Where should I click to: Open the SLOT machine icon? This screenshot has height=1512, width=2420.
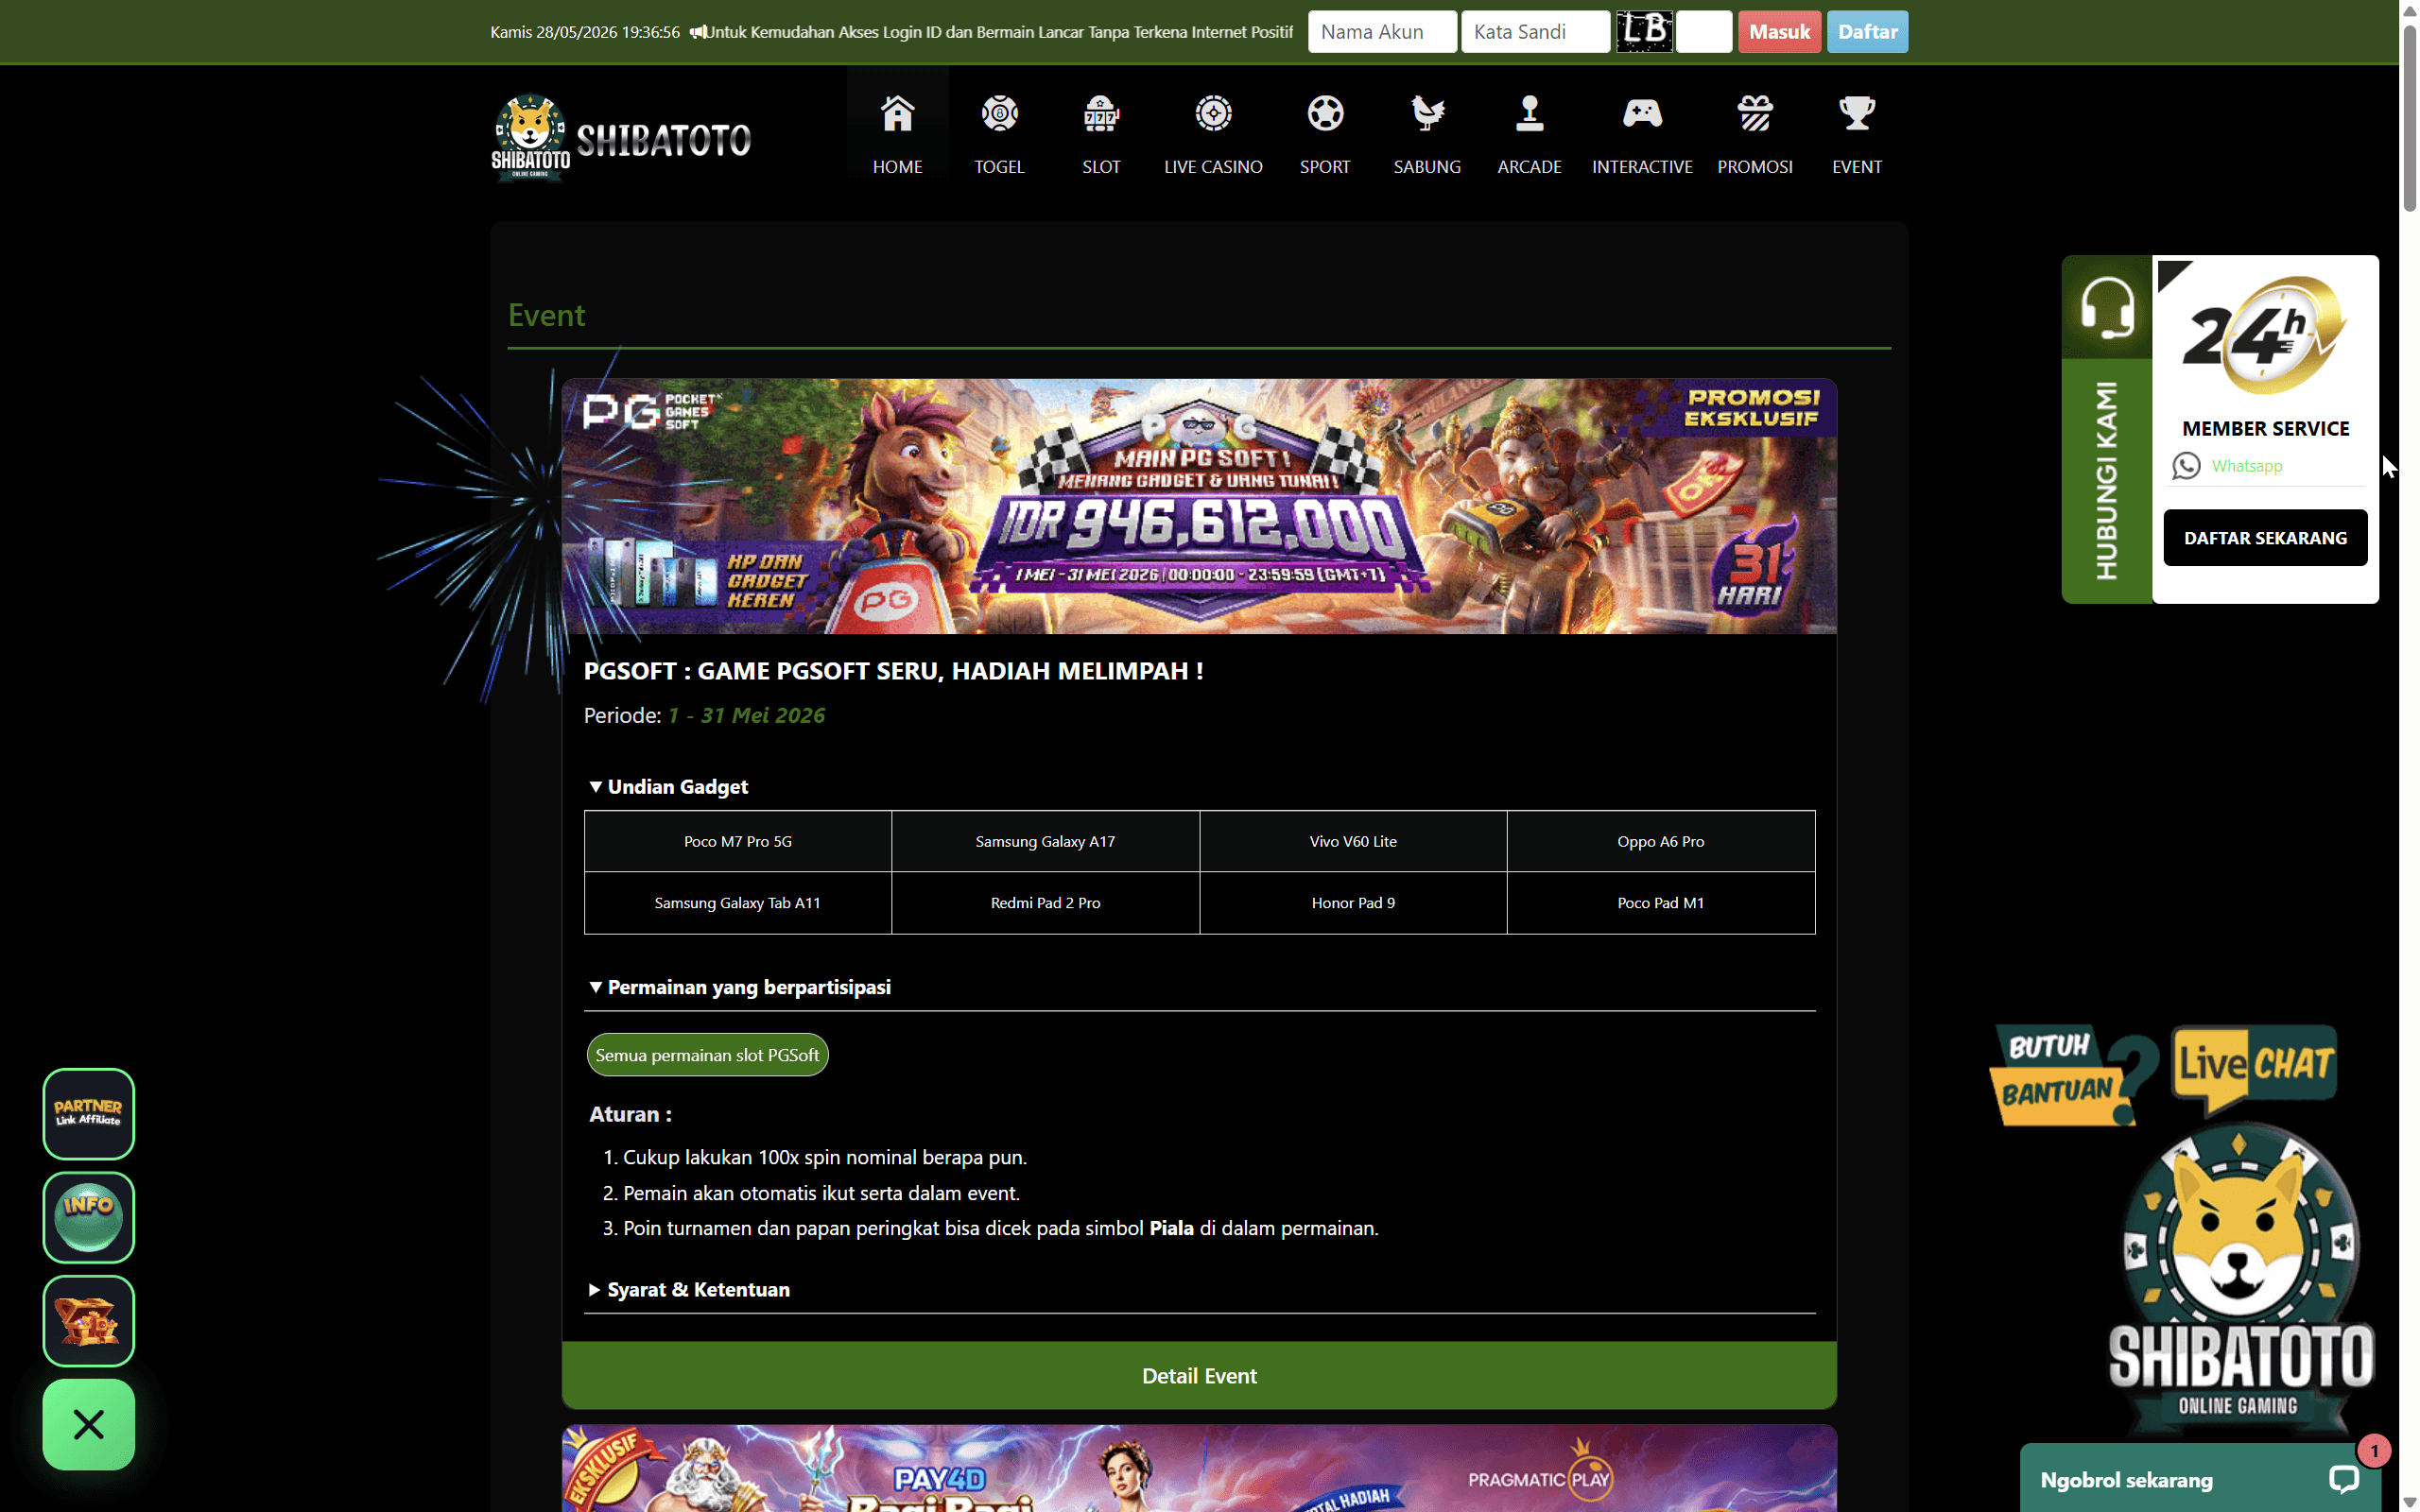[1101, 114]
